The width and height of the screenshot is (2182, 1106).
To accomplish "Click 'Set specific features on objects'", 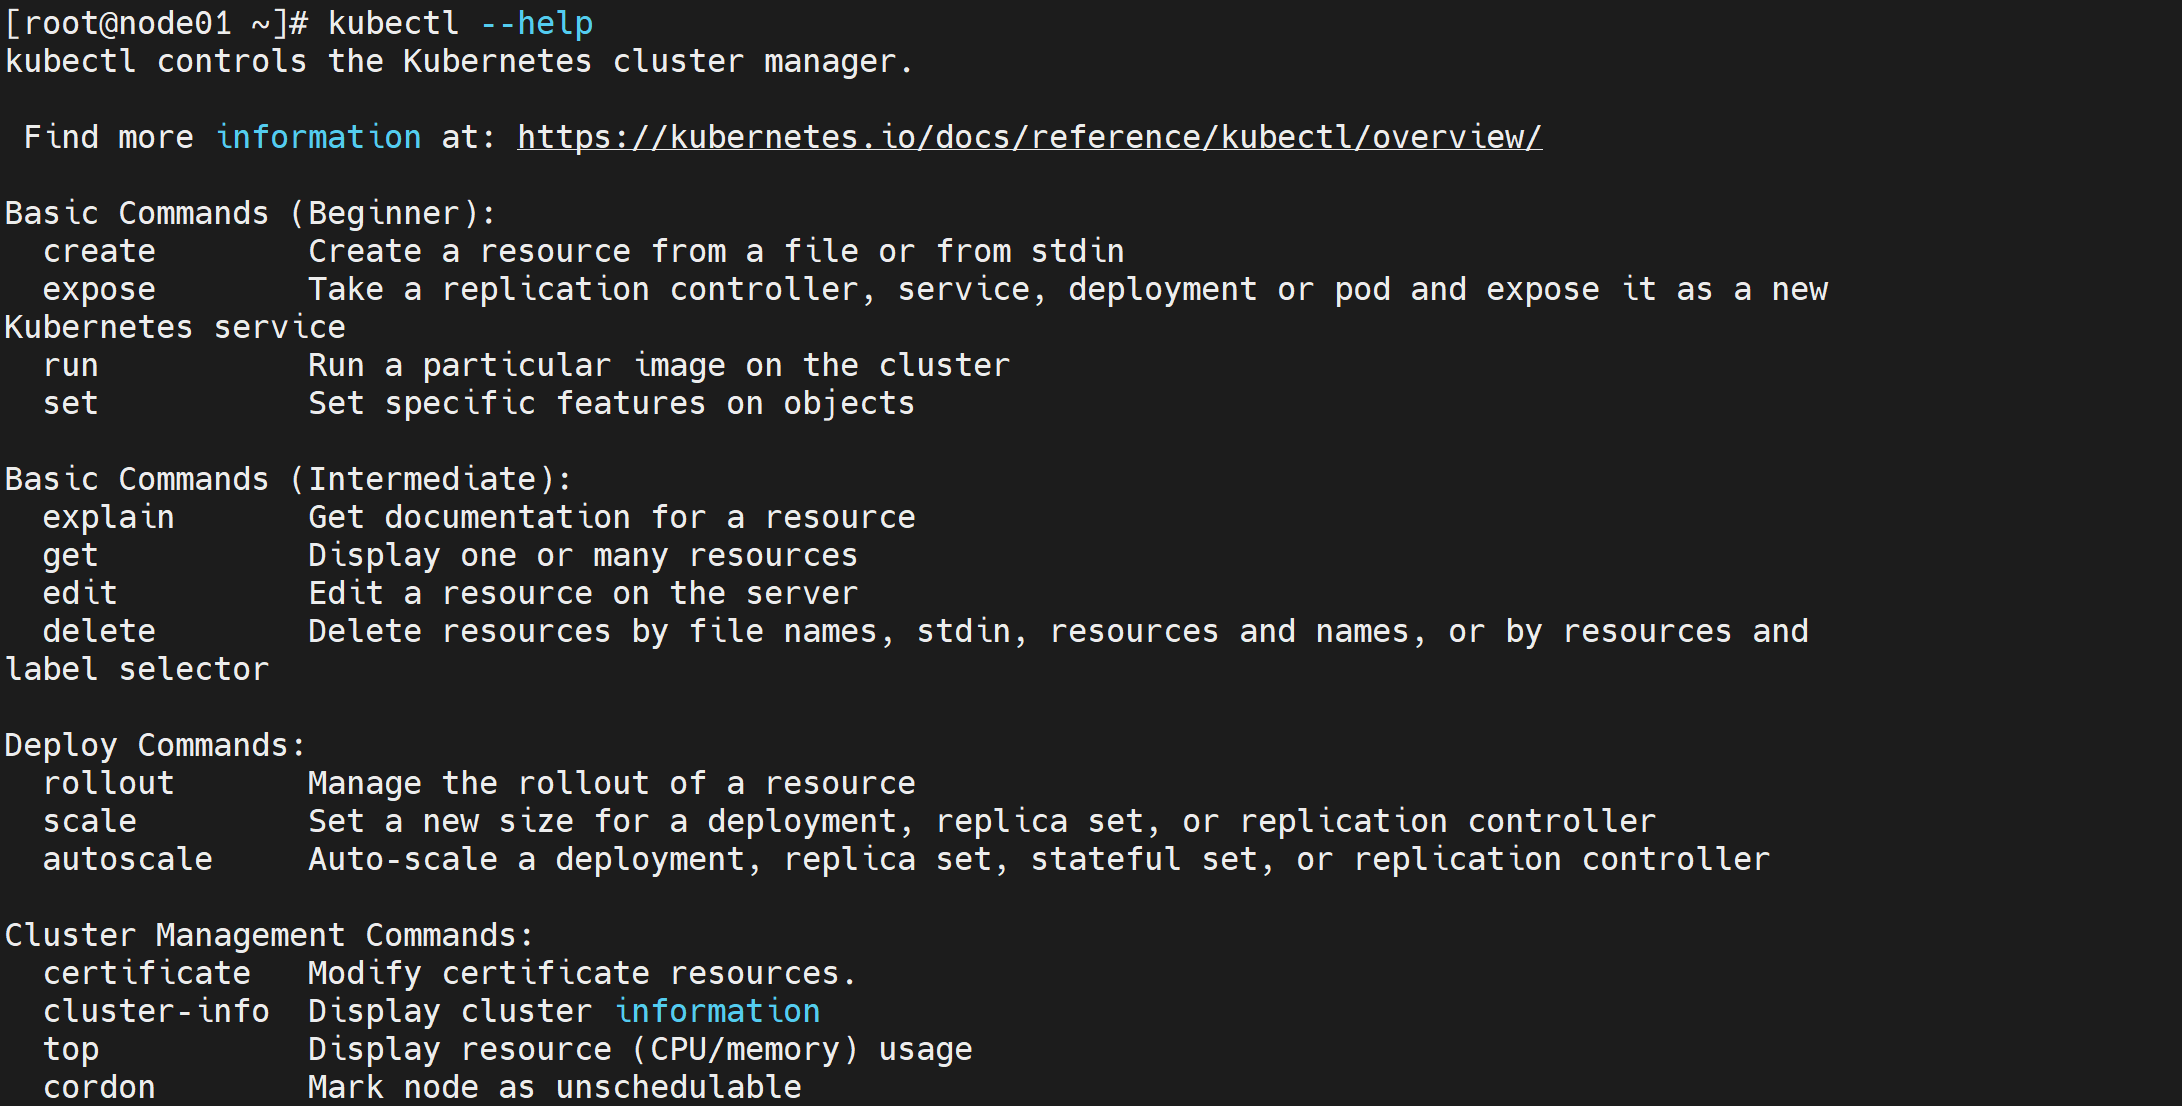I will (x=611, y=403).
